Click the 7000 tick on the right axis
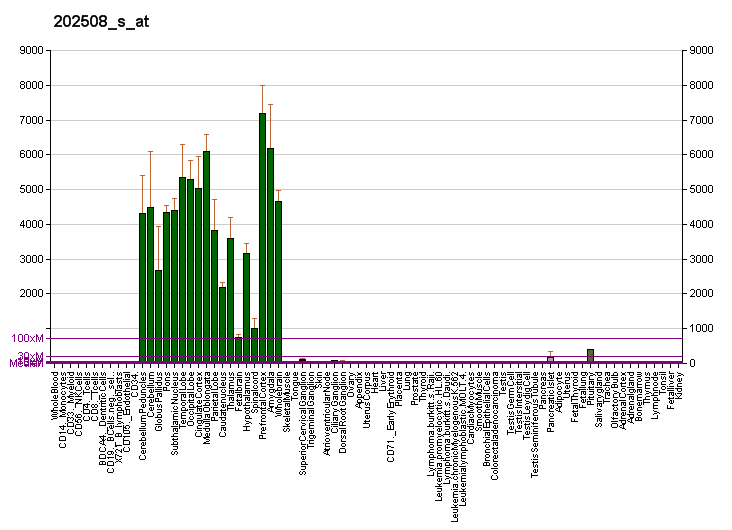Screen dimensions: 732x530 point(700,120)
